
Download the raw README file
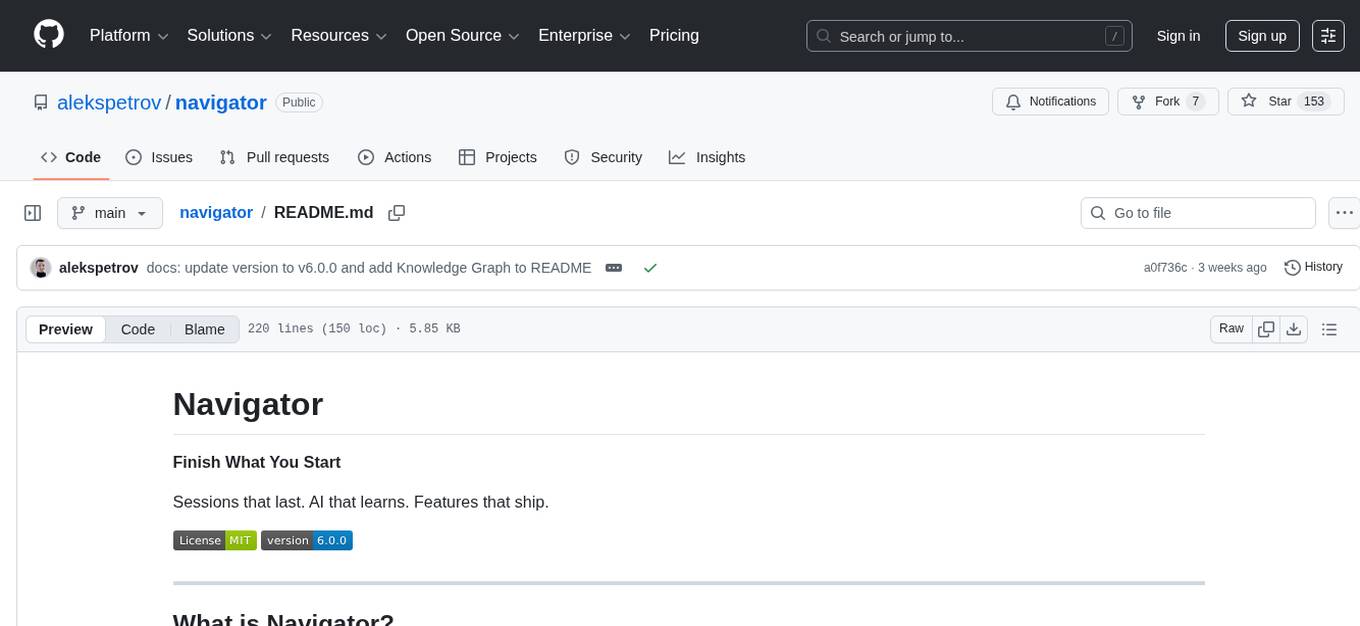tap(1294, 328)
